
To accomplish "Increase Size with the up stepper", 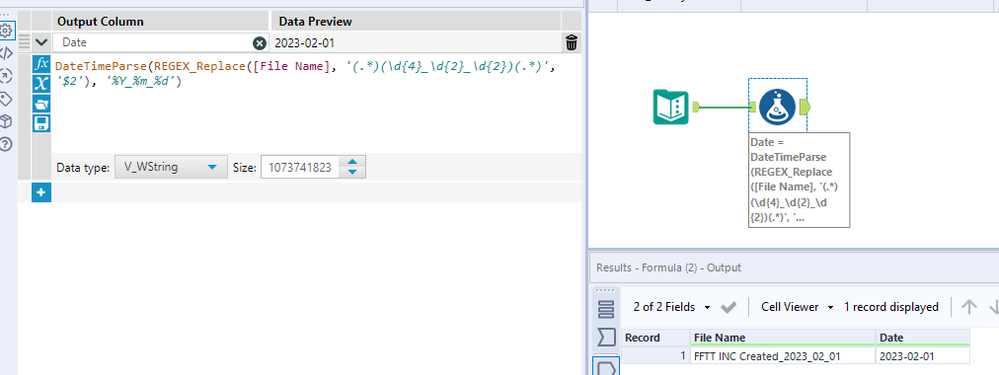I will 353,162.
